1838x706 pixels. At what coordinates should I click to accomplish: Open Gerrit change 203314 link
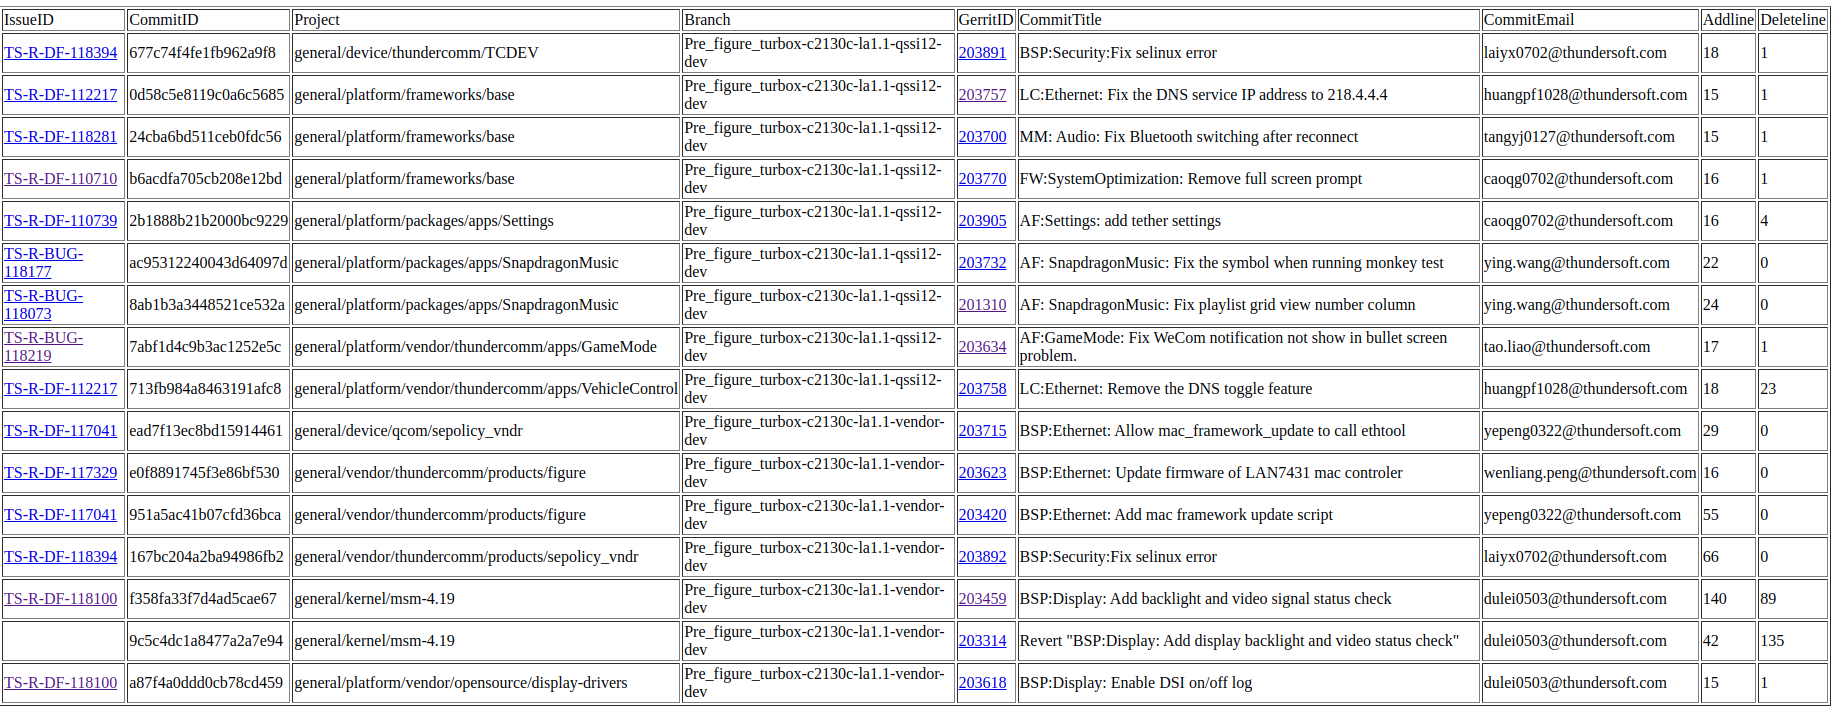(x=982, y=641)
